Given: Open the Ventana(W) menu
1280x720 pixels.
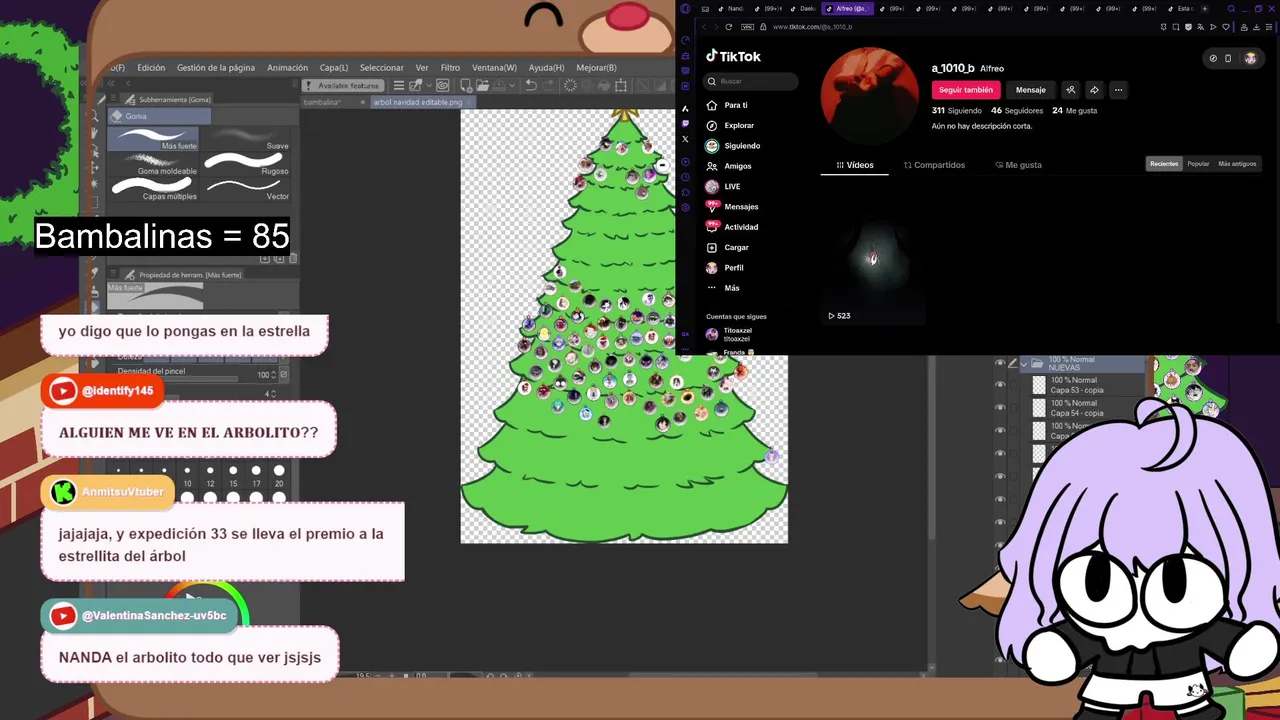Looking at the screenshot, I should 494,68.
